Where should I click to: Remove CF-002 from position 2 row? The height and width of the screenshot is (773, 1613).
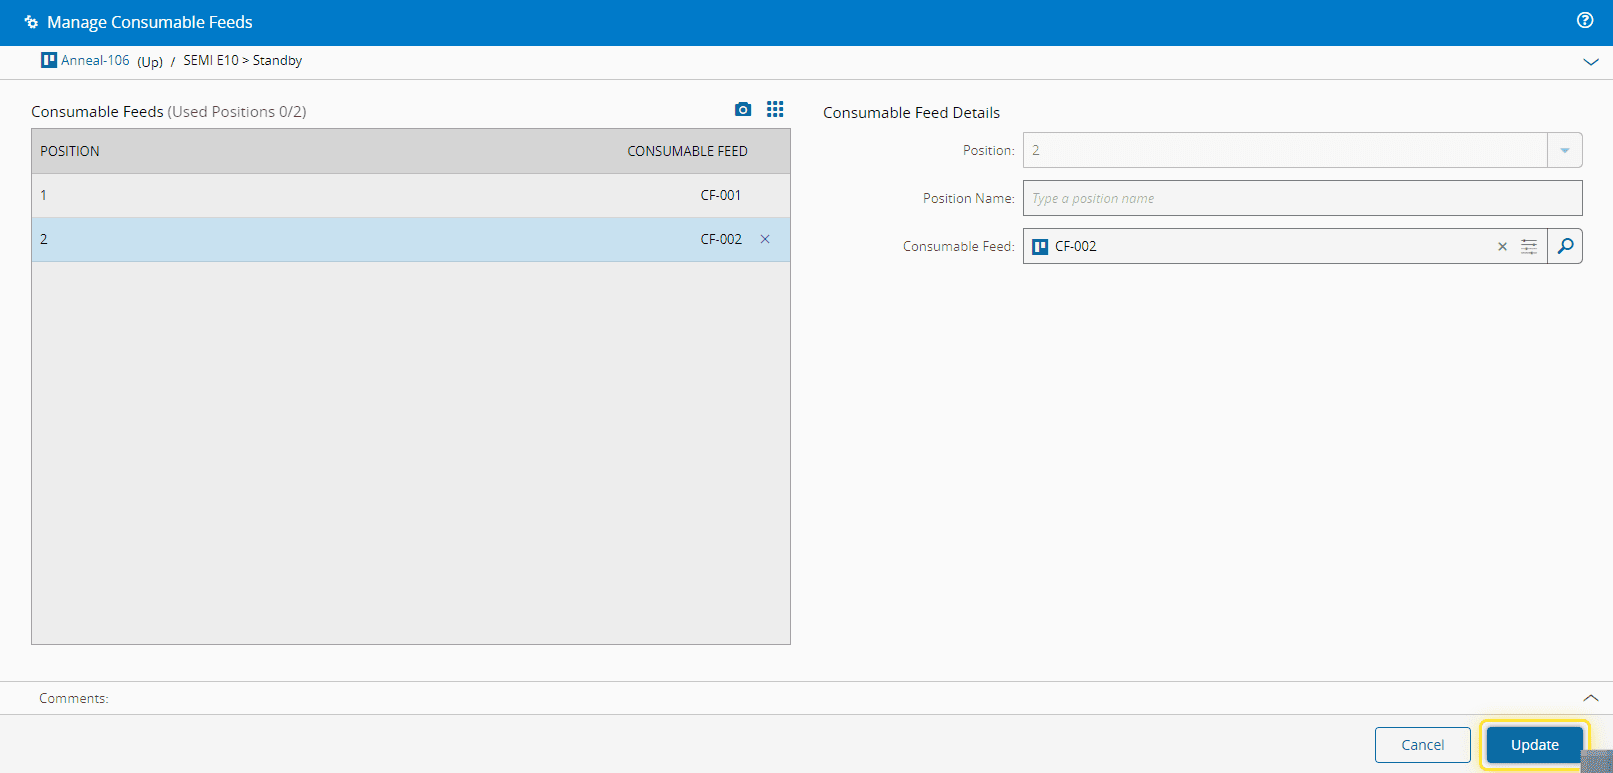coord(765,239)
